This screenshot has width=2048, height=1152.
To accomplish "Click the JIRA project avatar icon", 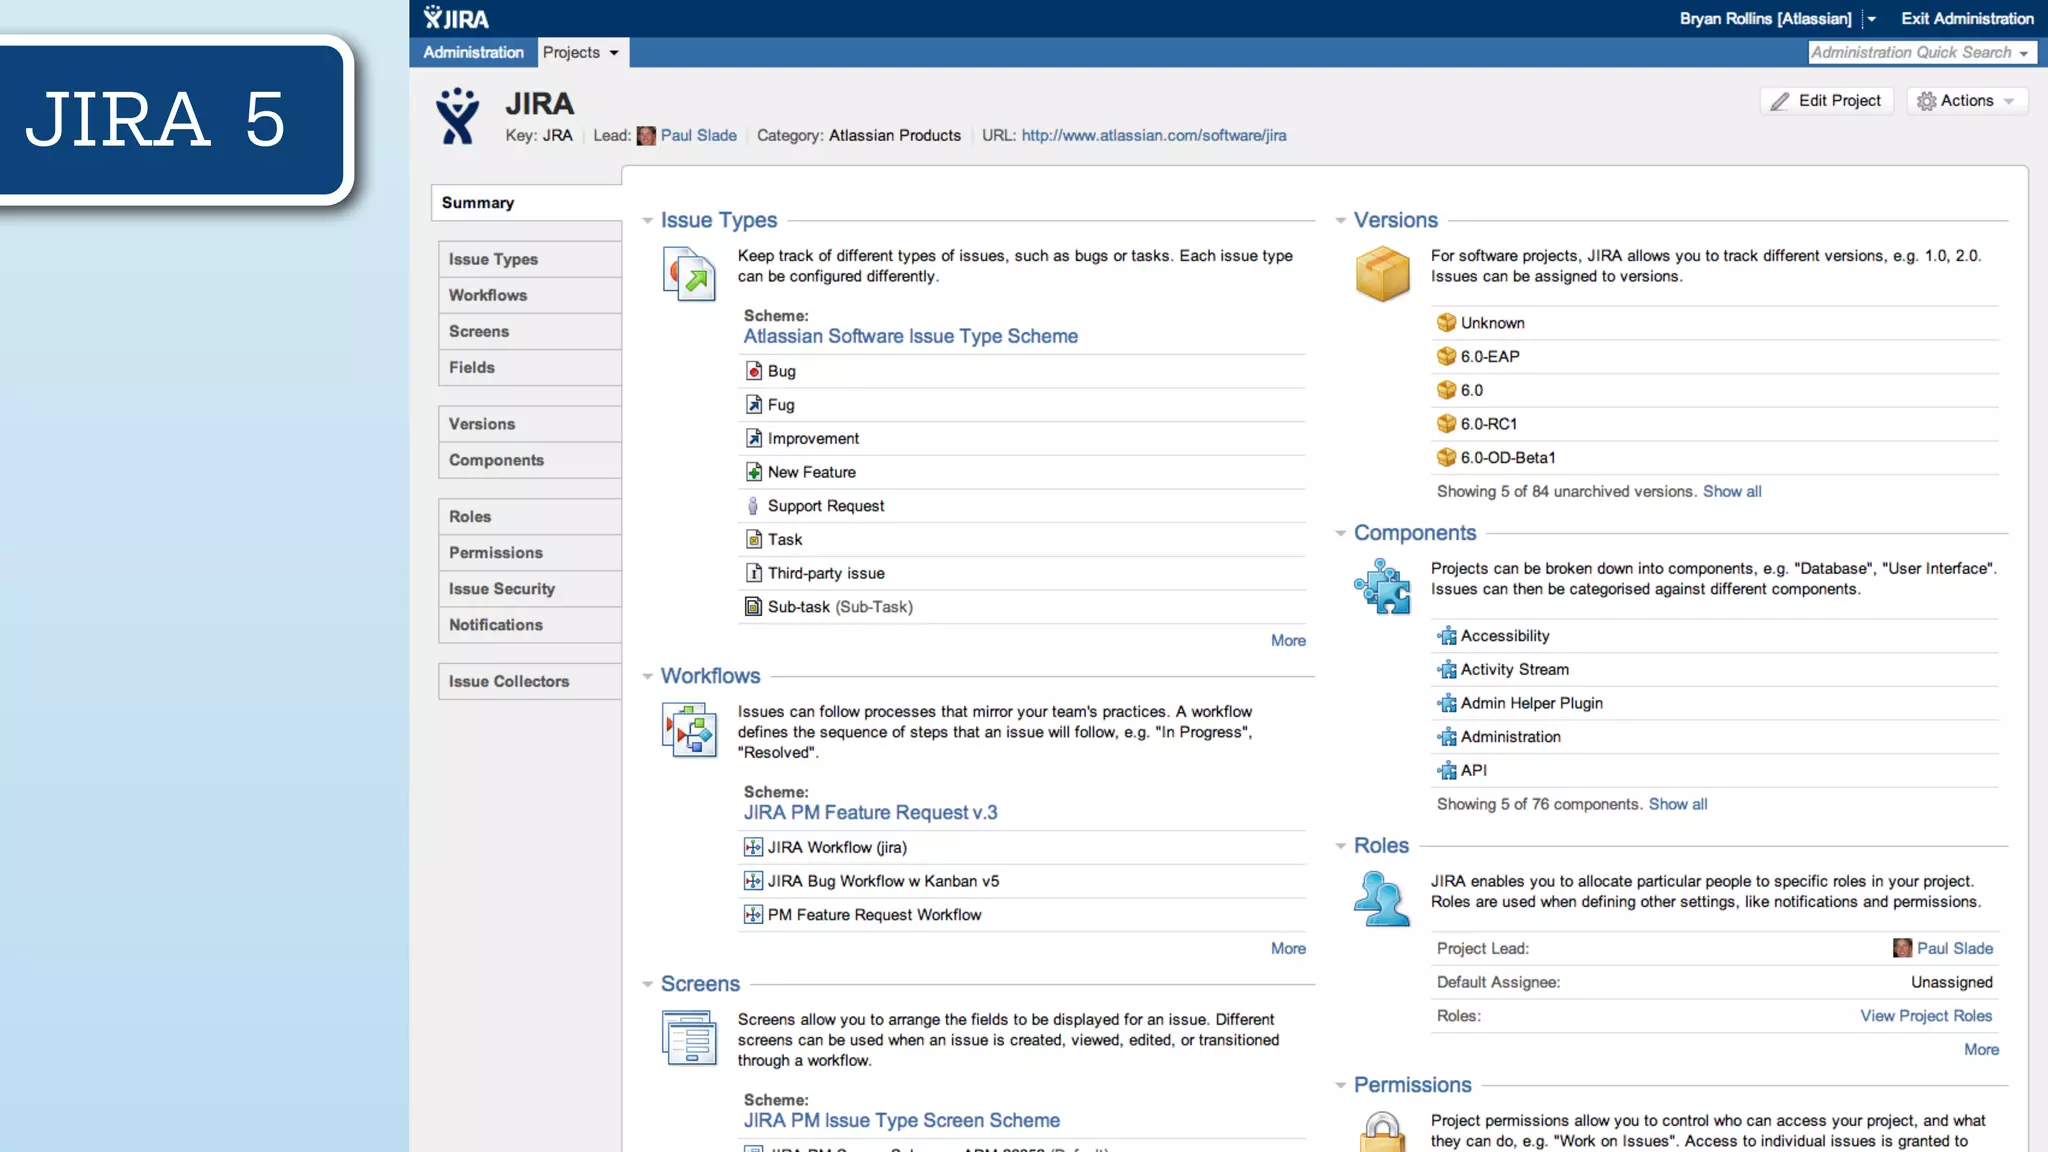I will (457, 116).
